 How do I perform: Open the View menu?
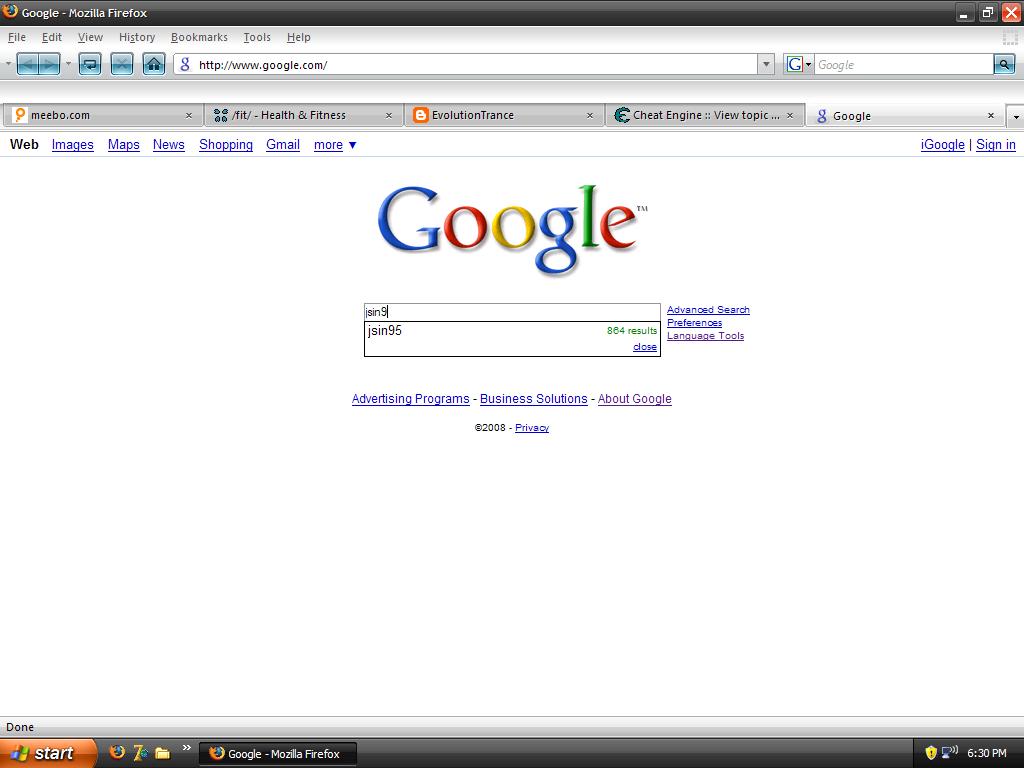(x=90, y=37)
